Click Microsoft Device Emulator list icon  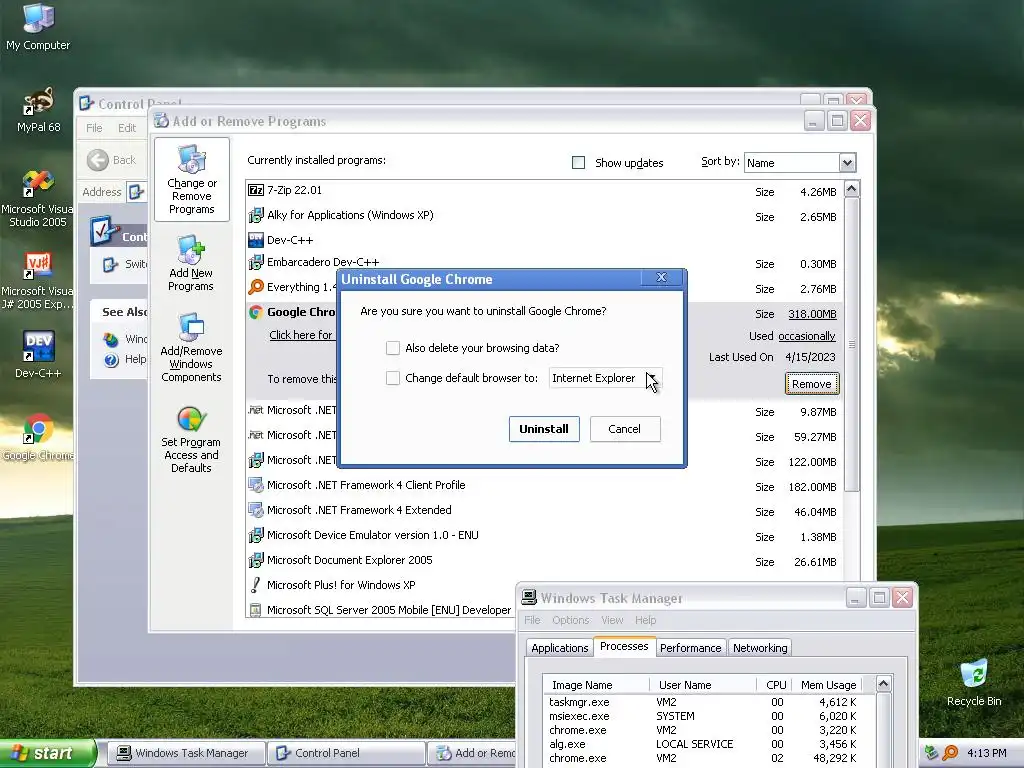pos(256,536)
